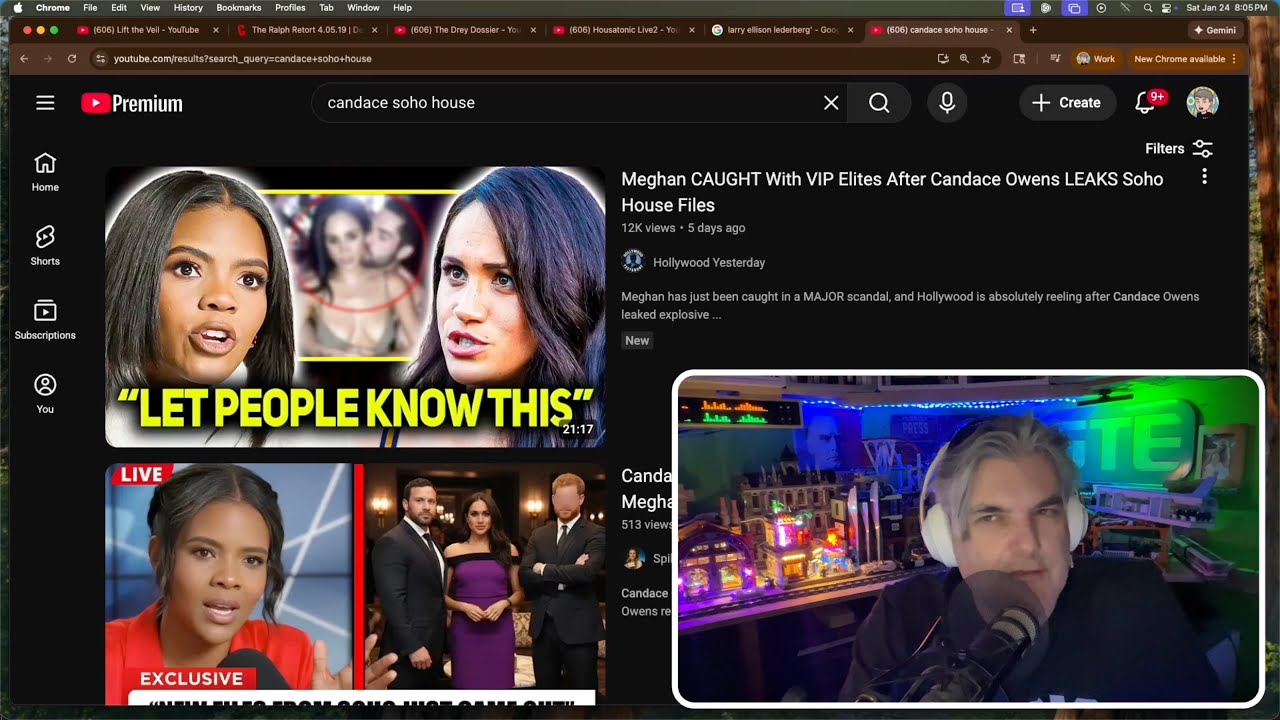Open 'Meghan CAUGHT With VIP Elites' video title
1280x720 pixels.
tap(892, 192)
